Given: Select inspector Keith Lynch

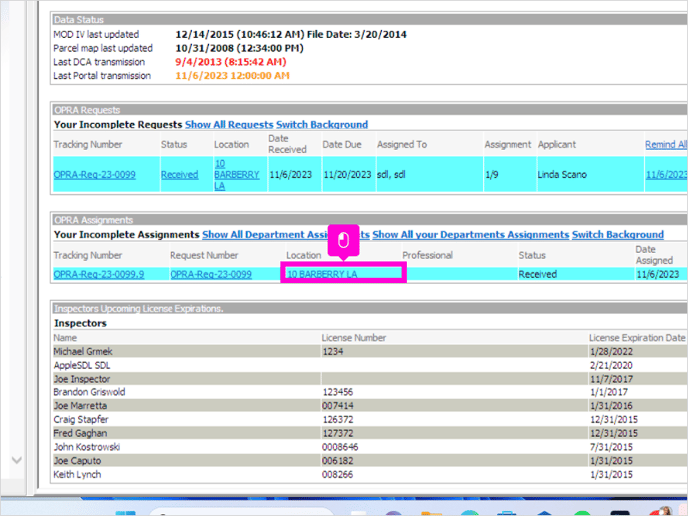Looking at the screenshot, I should 77,475.
